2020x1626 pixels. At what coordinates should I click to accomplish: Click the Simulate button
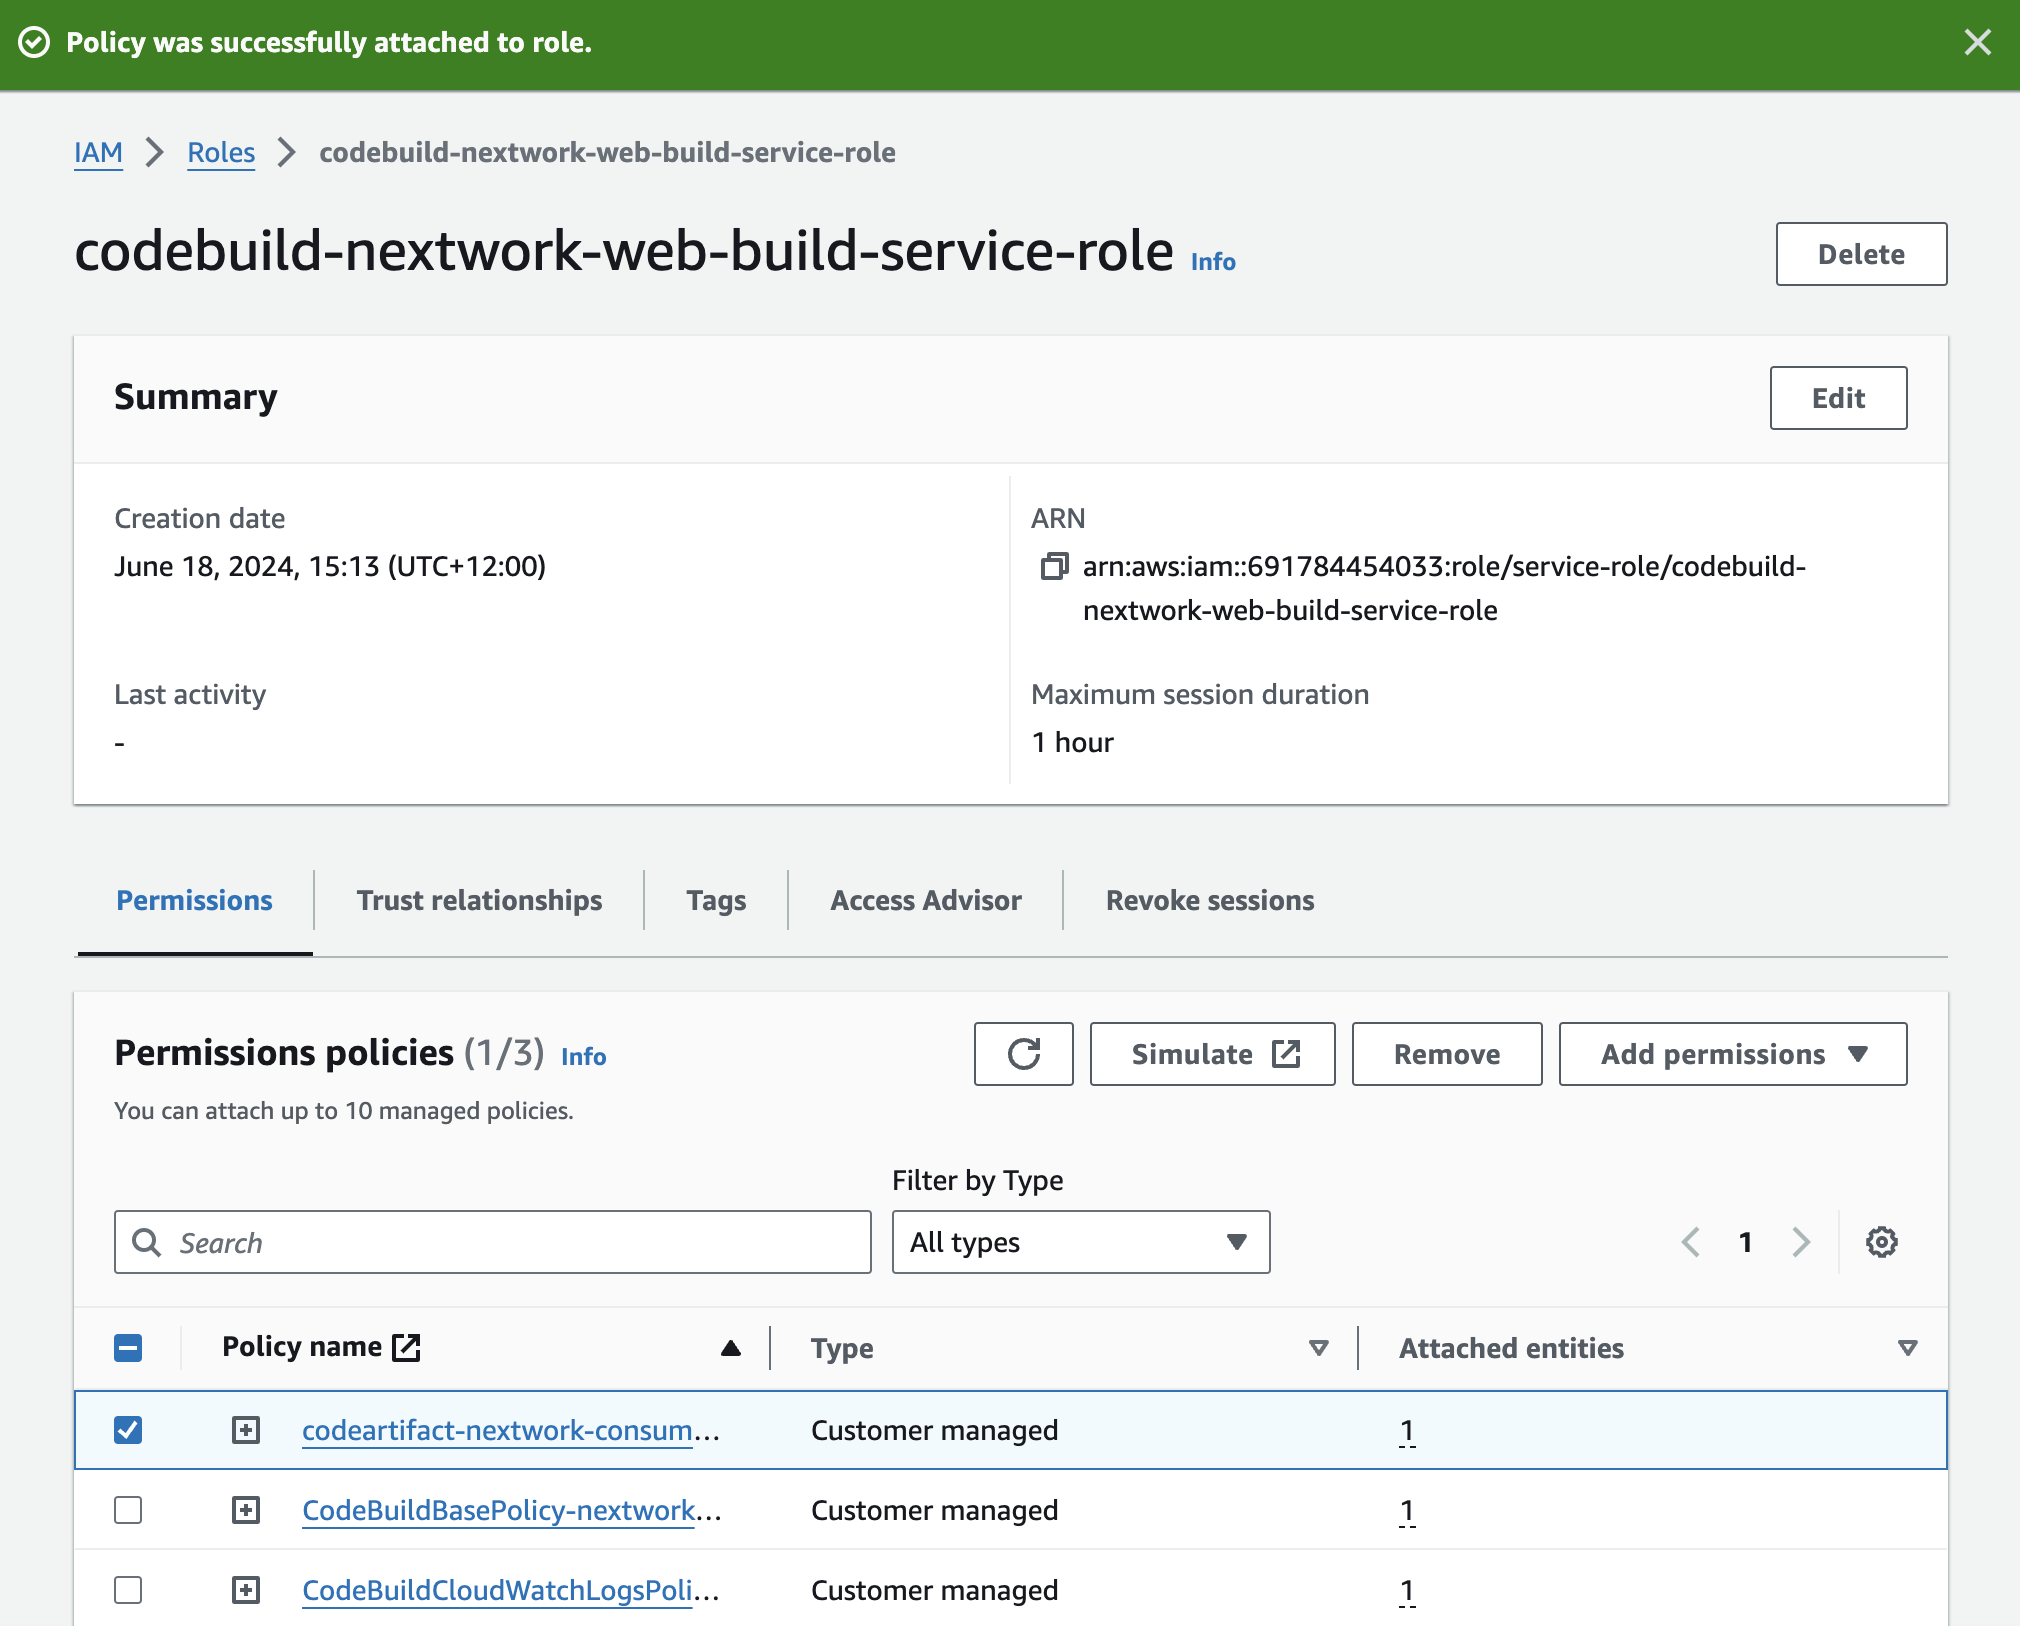(1212, 1054)
